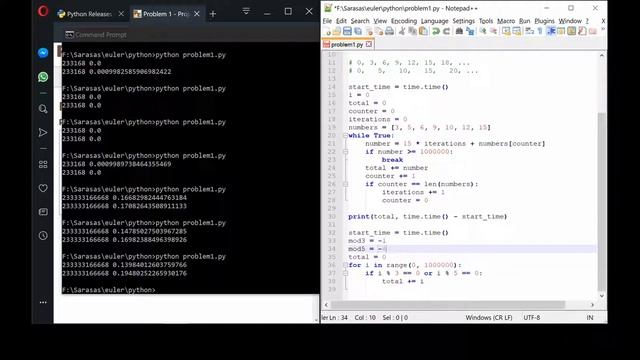Click the Redo arrow icon
Screen dimensions: 640x360
coord(447,31)
